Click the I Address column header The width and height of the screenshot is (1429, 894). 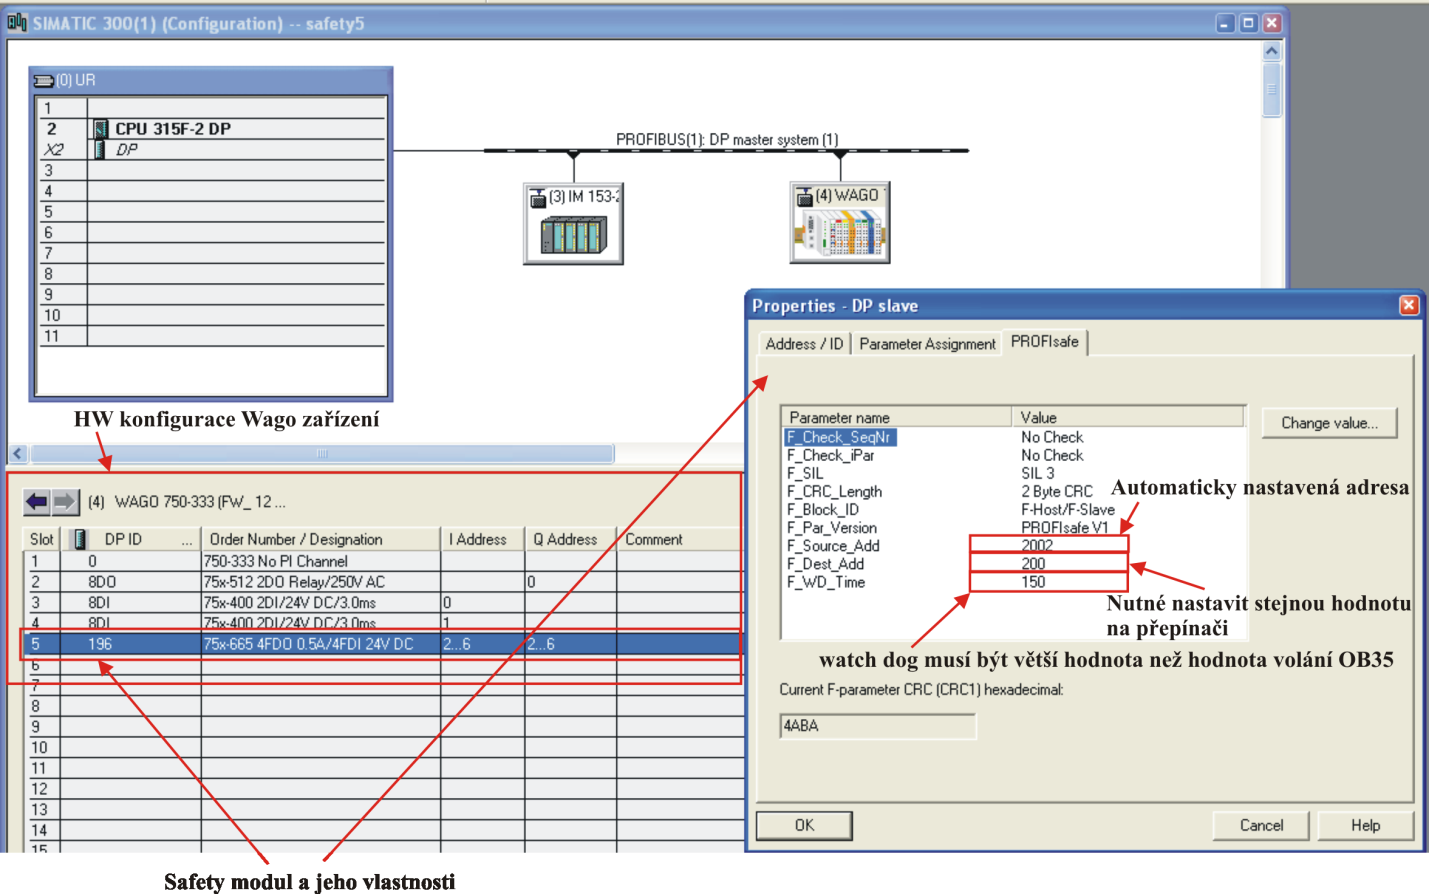(x=482, y=539)
